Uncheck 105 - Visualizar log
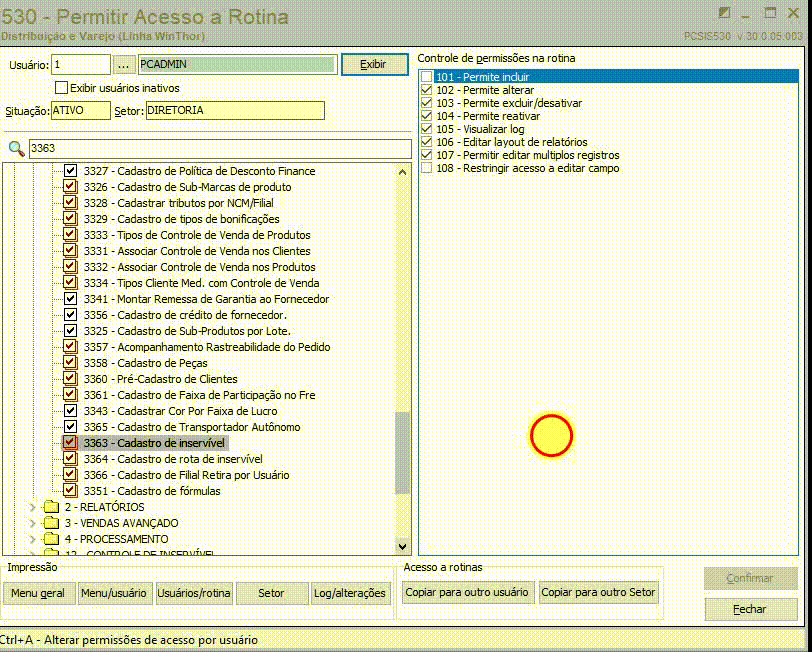812x652 pixels. click(427, 129)
